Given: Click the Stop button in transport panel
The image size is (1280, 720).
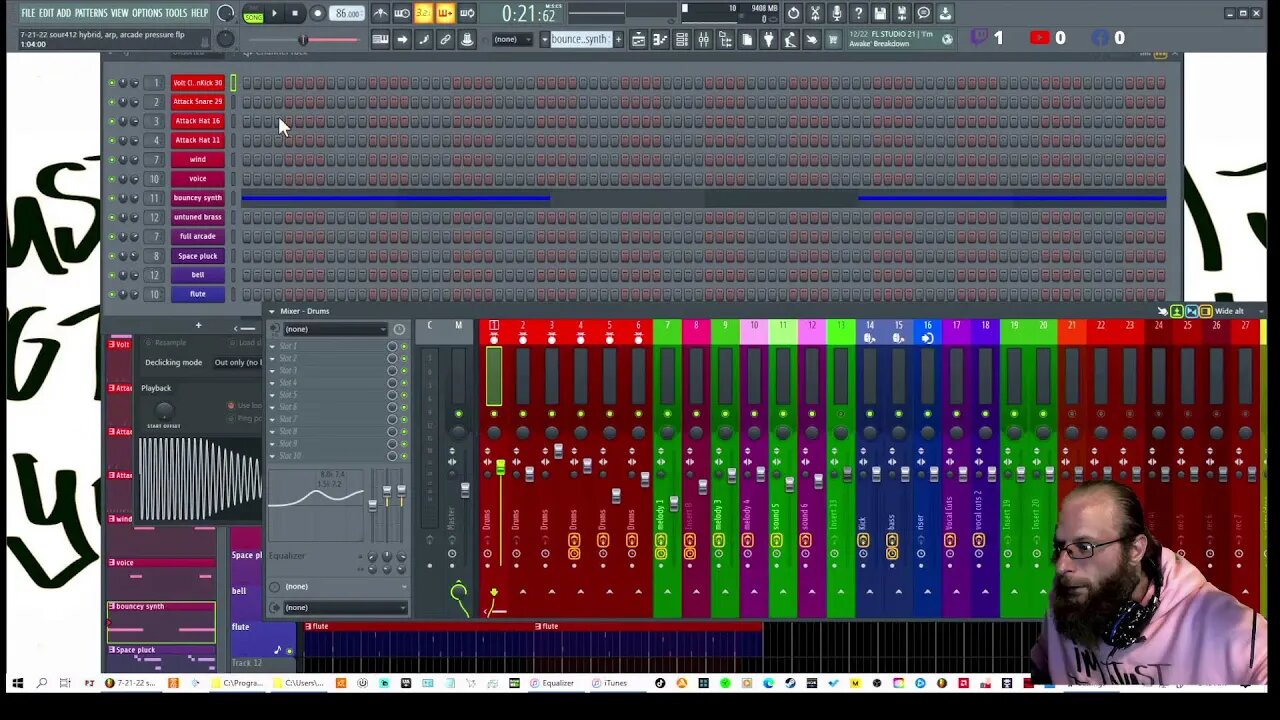Looking at the screenshot, I should [295, 13].
